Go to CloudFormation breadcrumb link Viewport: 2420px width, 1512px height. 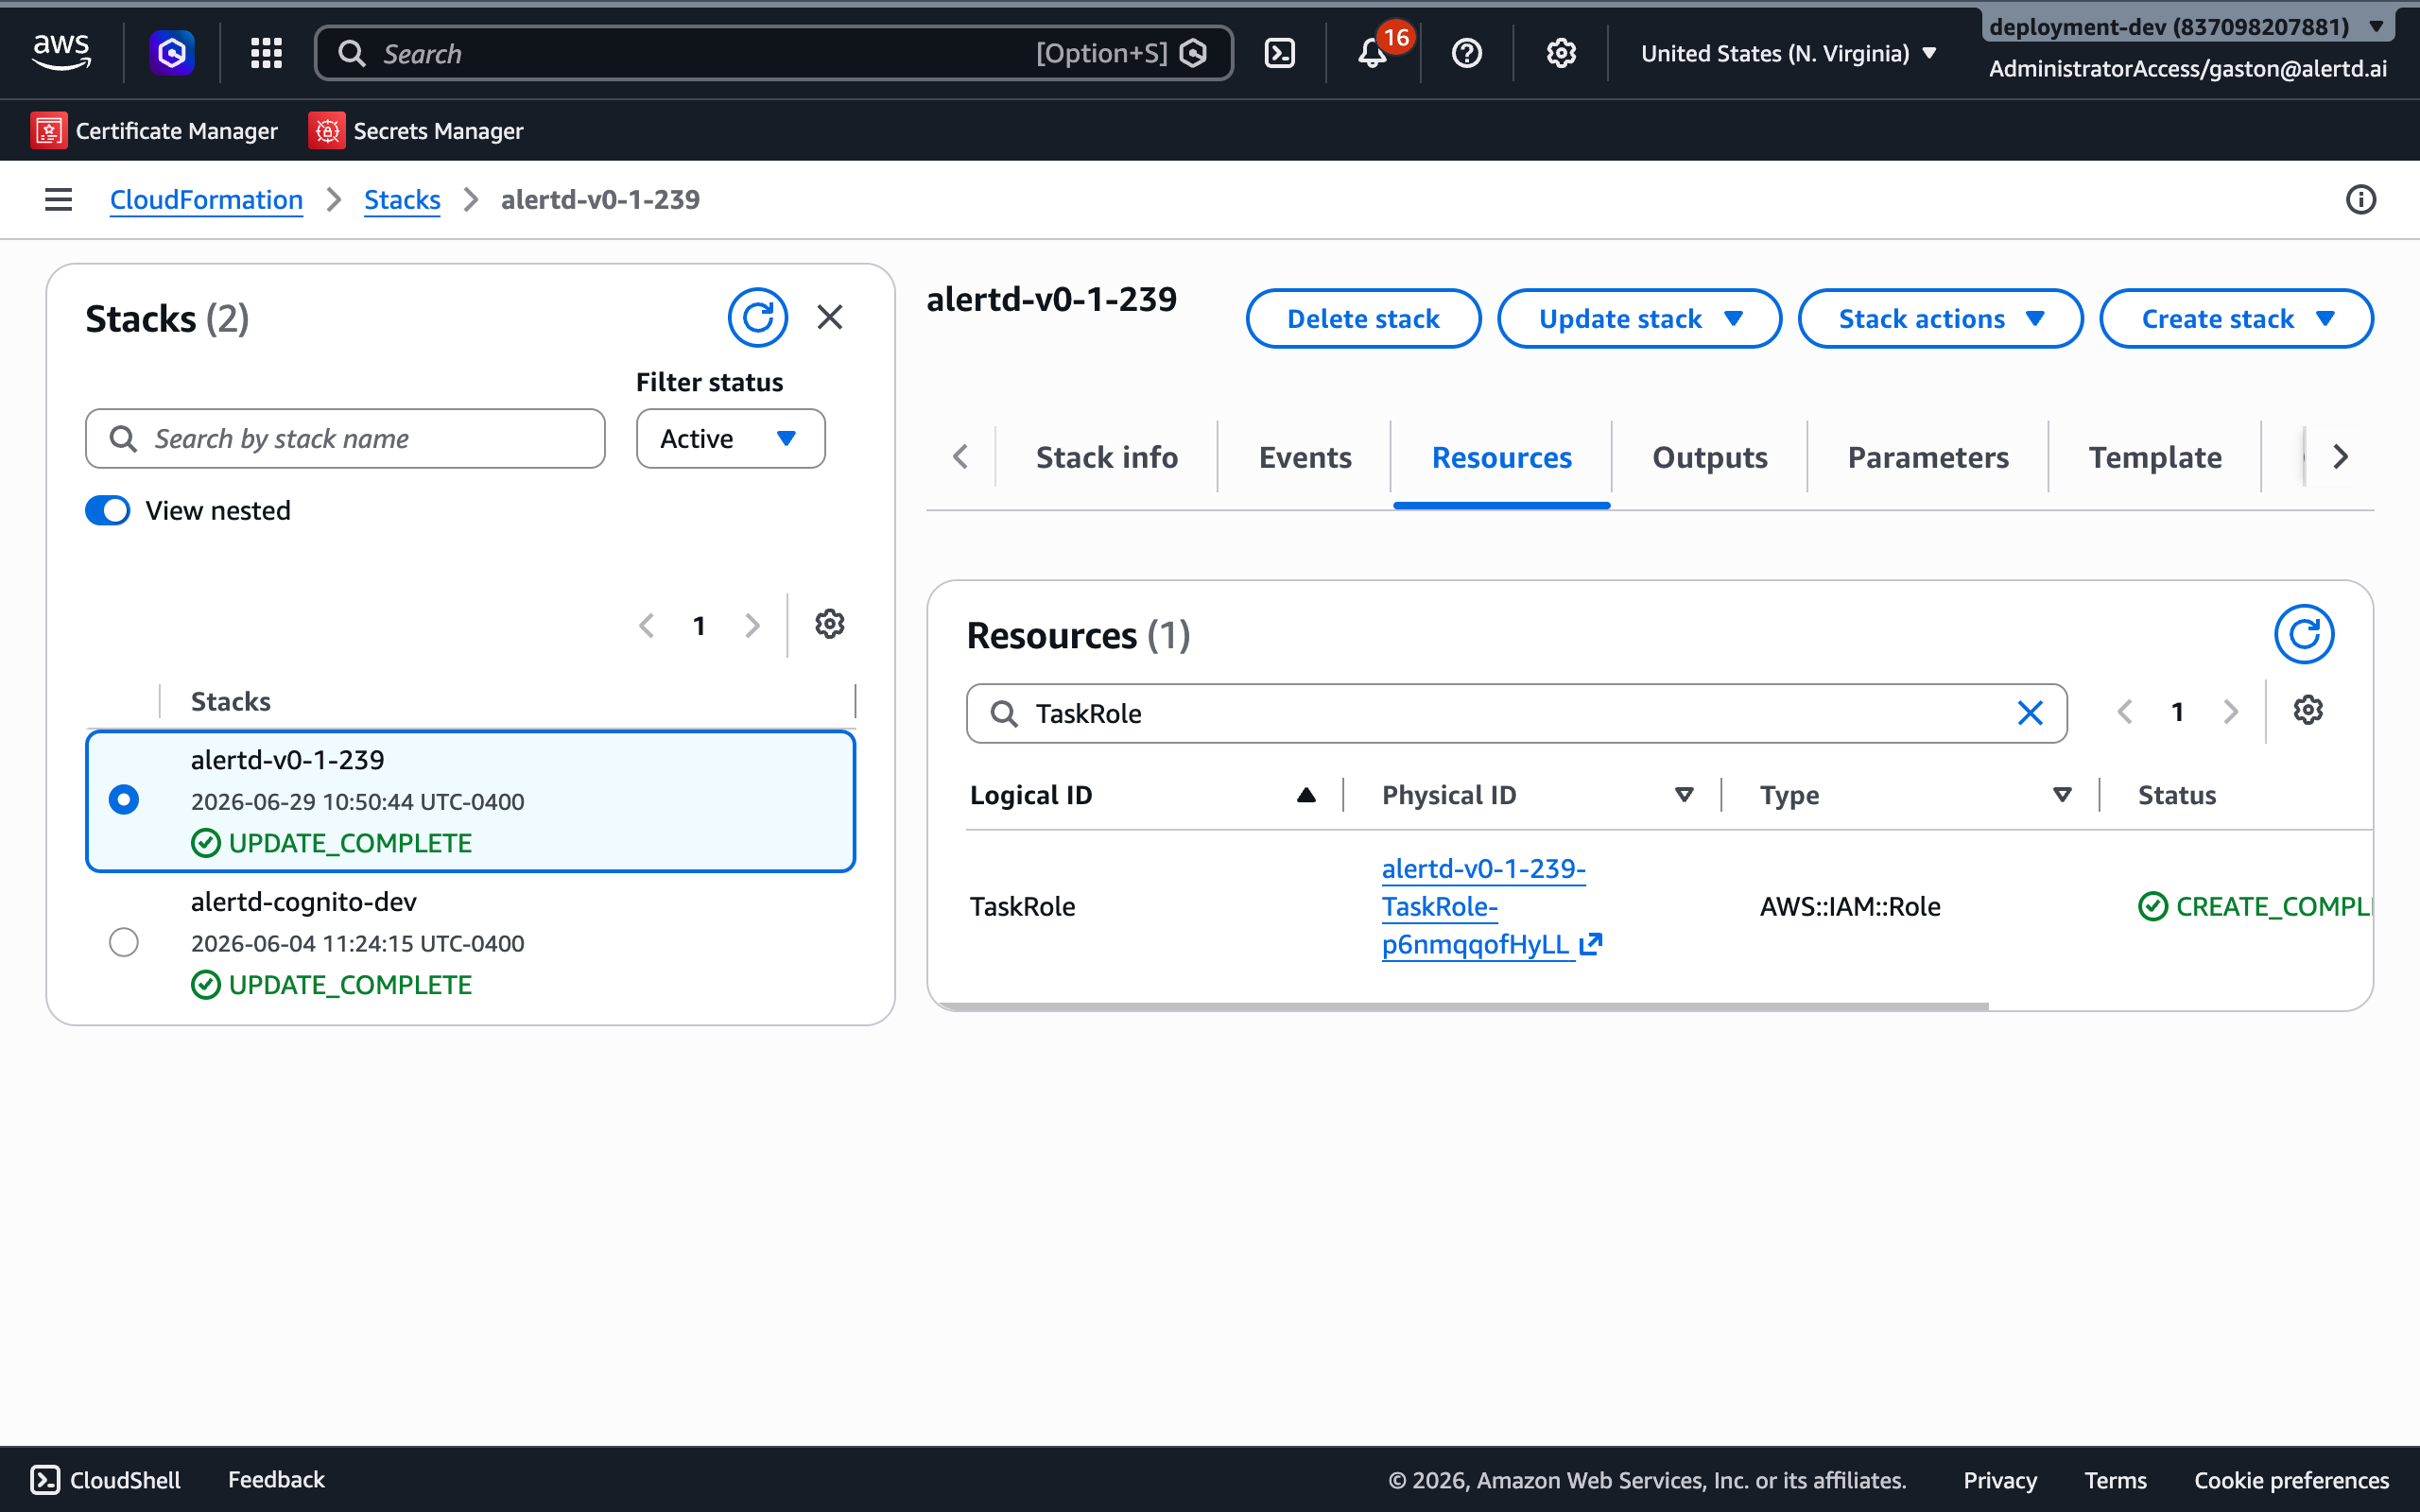(x=206, y=200)
